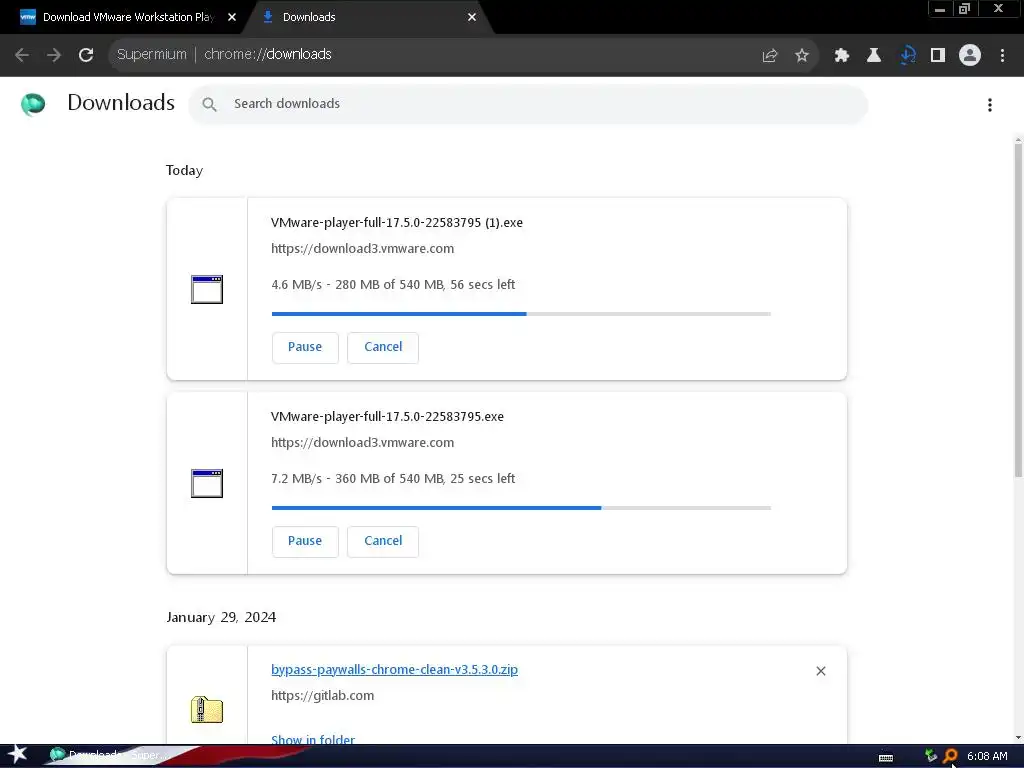Show the downloads toolbar bubble icon
The width and height of the screenshot is (1024, 768).
(907, 56)
